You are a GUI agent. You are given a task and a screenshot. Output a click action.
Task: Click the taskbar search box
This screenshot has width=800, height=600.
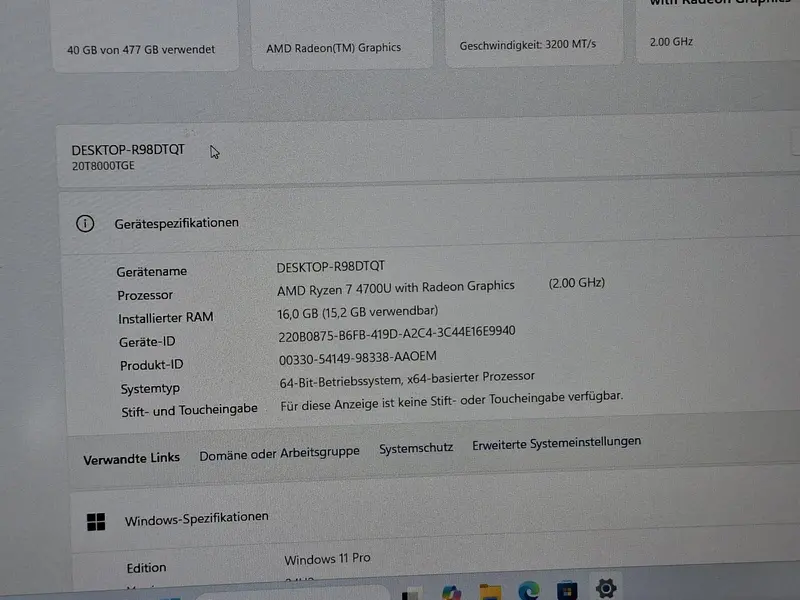pos(293,595)
